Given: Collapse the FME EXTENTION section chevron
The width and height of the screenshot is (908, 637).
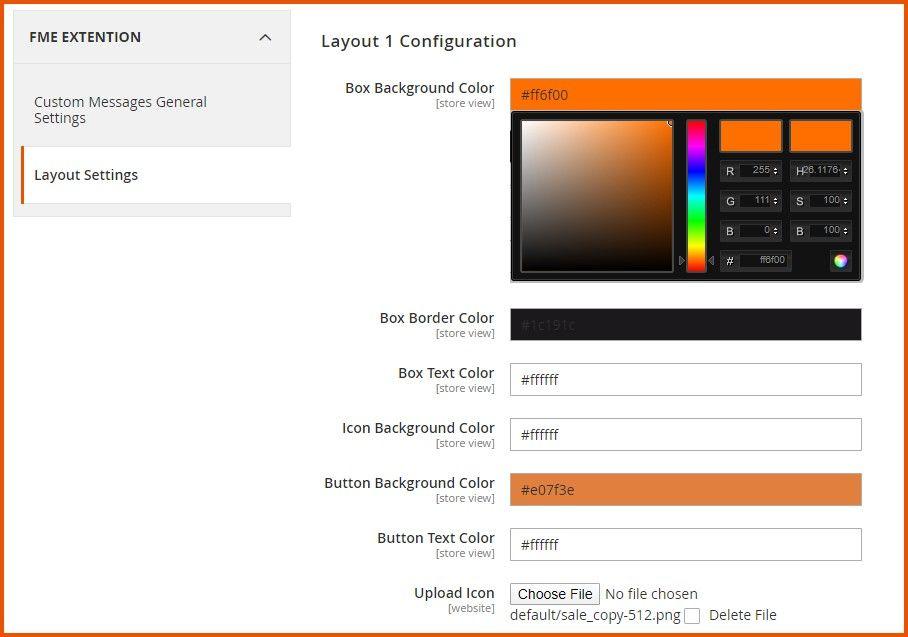Looking at the screenshot, I should [265, 38].
